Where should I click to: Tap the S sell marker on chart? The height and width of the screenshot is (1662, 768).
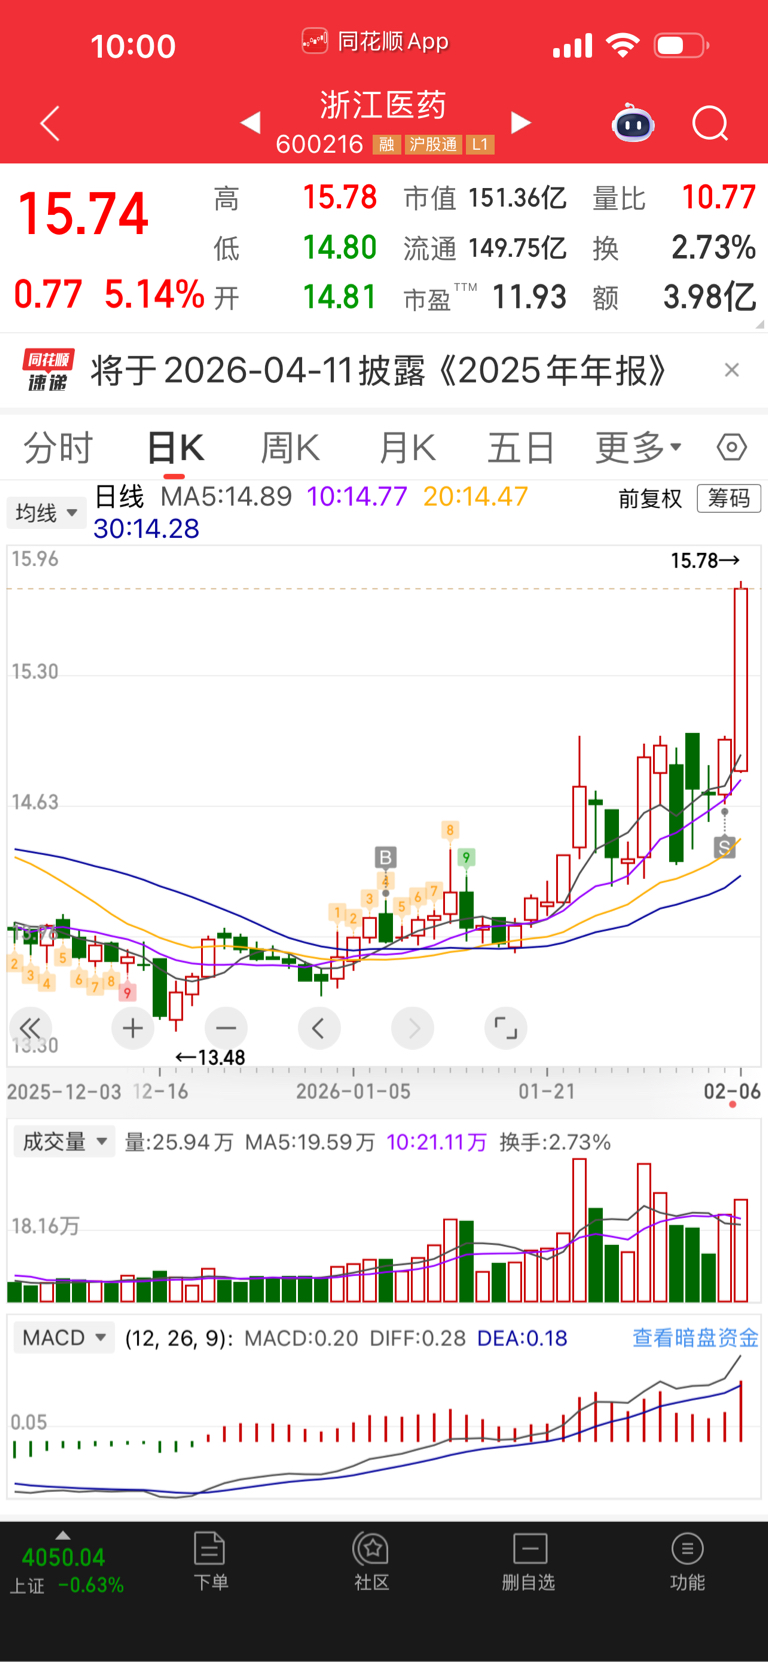[725, 848]
